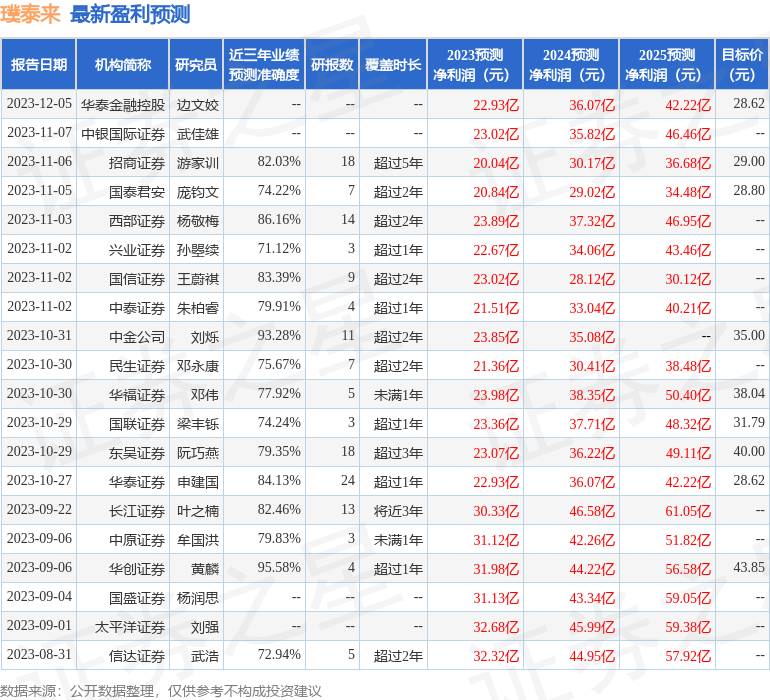Click 2025 forecast 50.40亿
The height and width of the screenshot is (700, 770).
pos(688,394)
